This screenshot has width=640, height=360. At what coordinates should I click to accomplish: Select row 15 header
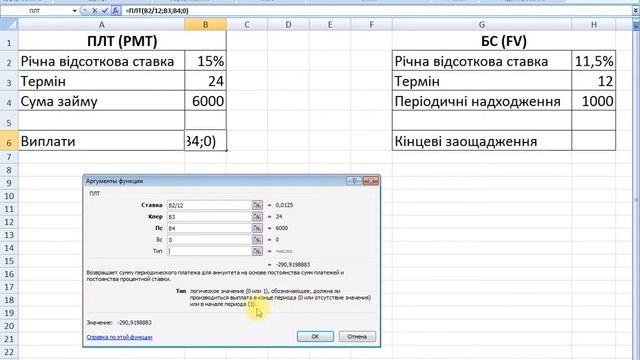(x=9, y=261)
